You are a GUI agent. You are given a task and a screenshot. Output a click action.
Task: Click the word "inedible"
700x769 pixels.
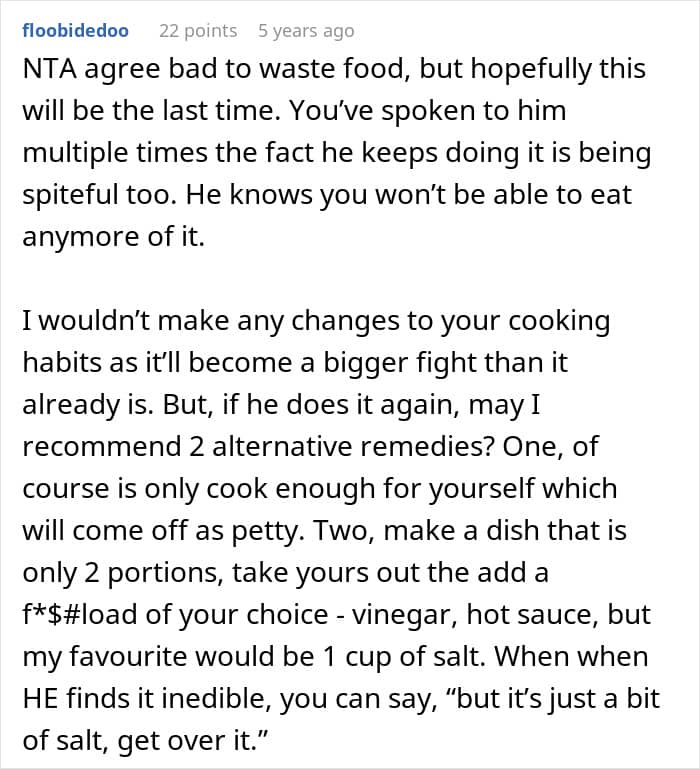click(x=202, y=696)
